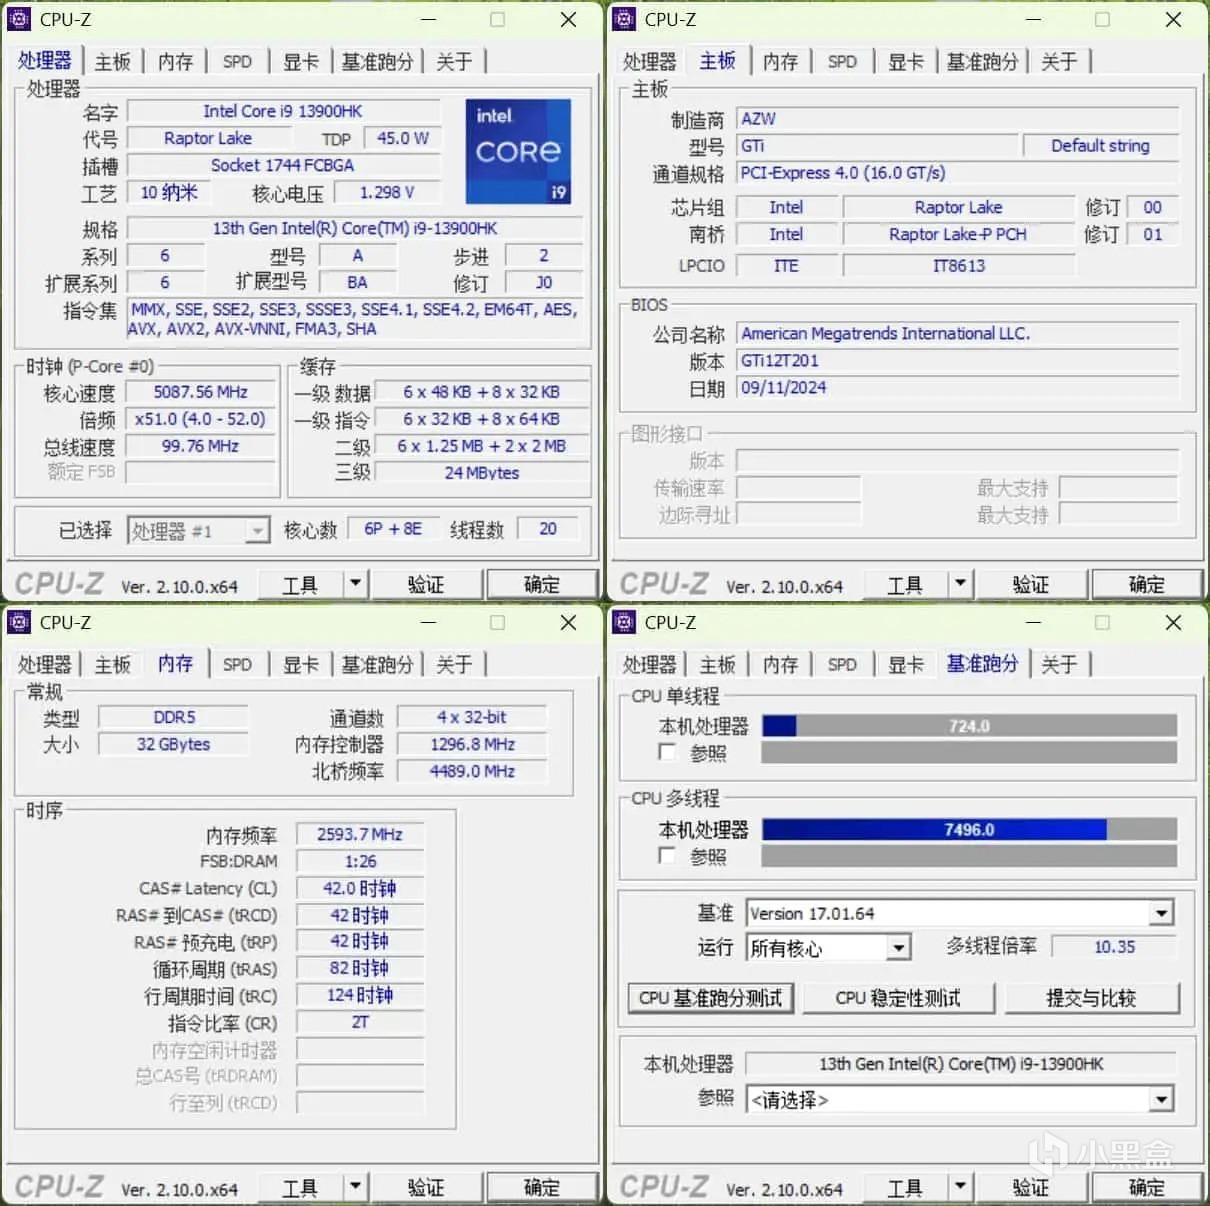
Task: Click the PCI-Express 4.0 (16.0 GT/s) field
Action: 958,173
